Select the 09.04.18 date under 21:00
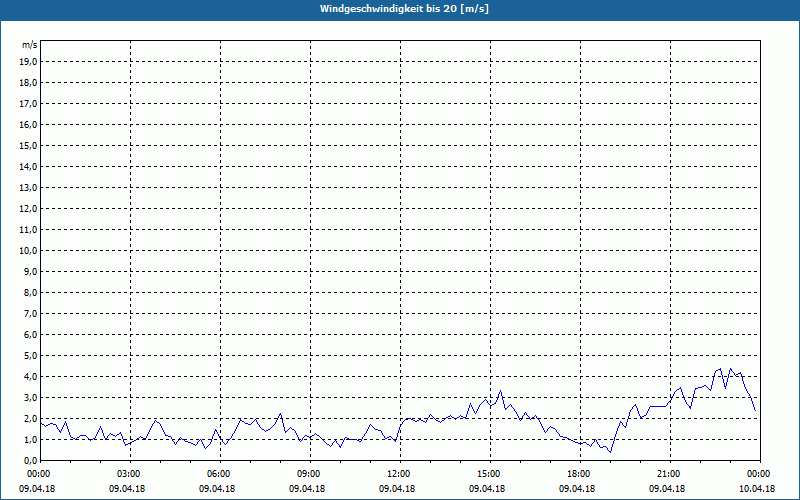The width and height of the screenshot is (800, 500). click(667, 489)
